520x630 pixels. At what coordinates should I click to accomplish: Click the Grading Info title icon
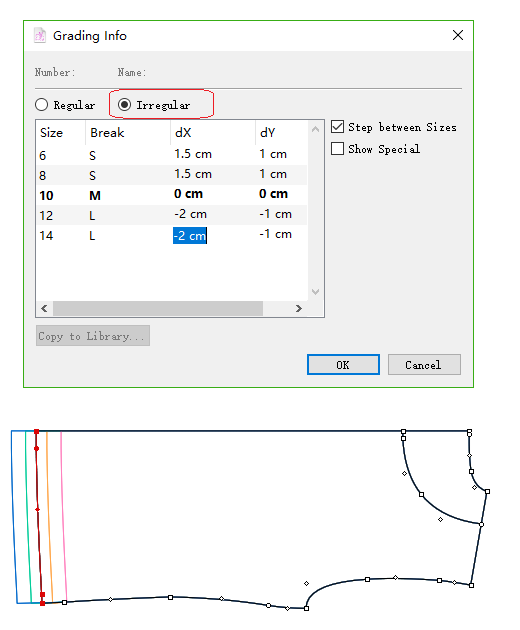39,35
